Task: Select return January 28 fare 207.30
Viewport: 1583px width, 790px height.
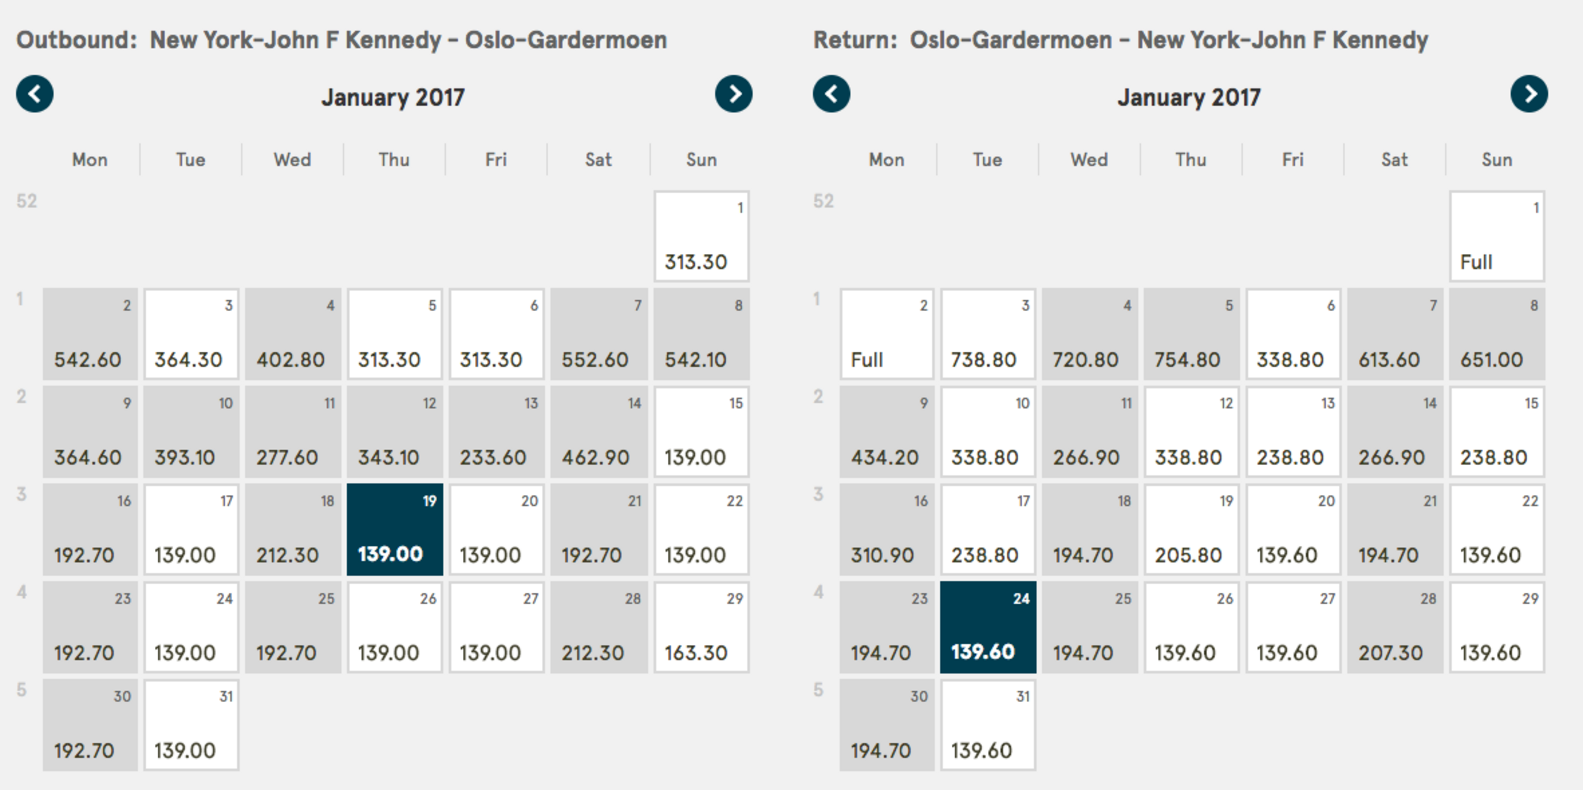Action: point(1395,628)
